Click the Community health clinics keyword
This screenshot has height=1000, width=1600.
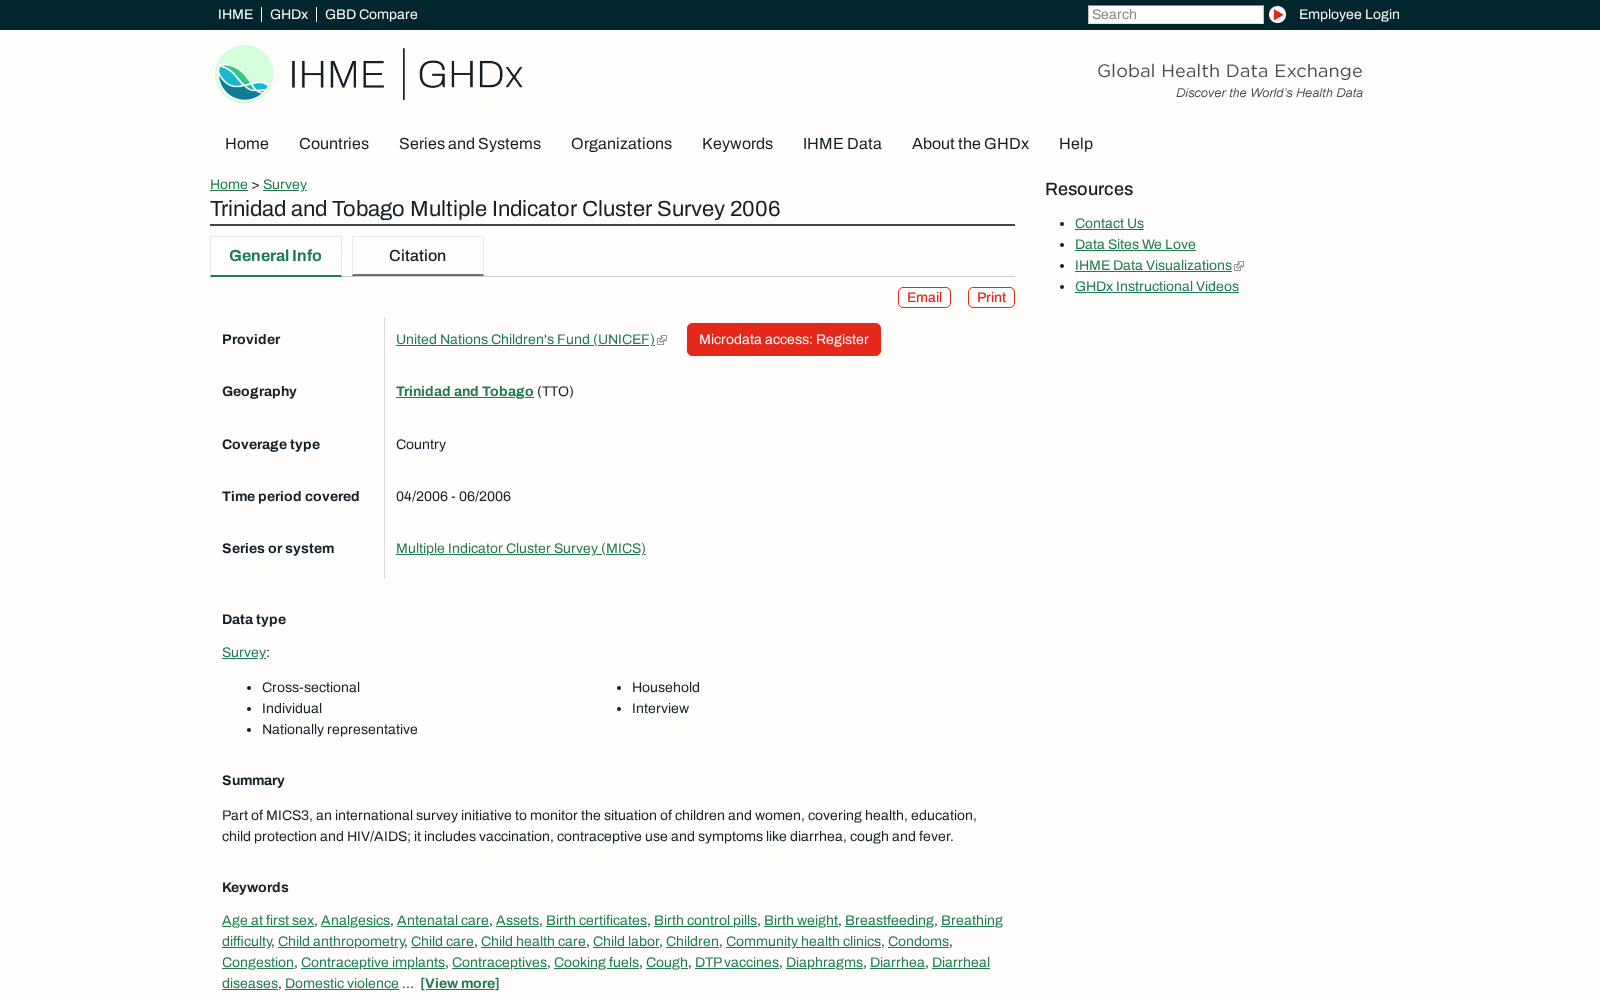click(803, 941)
